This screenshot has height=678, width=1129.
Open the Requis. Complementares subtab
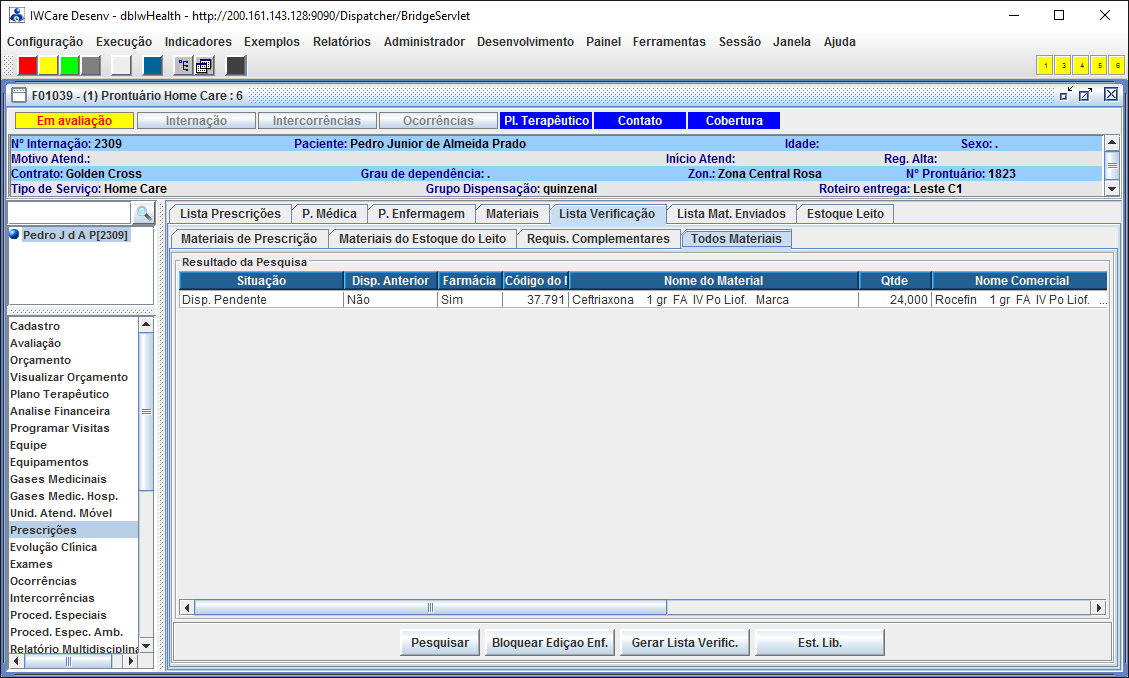598,239
